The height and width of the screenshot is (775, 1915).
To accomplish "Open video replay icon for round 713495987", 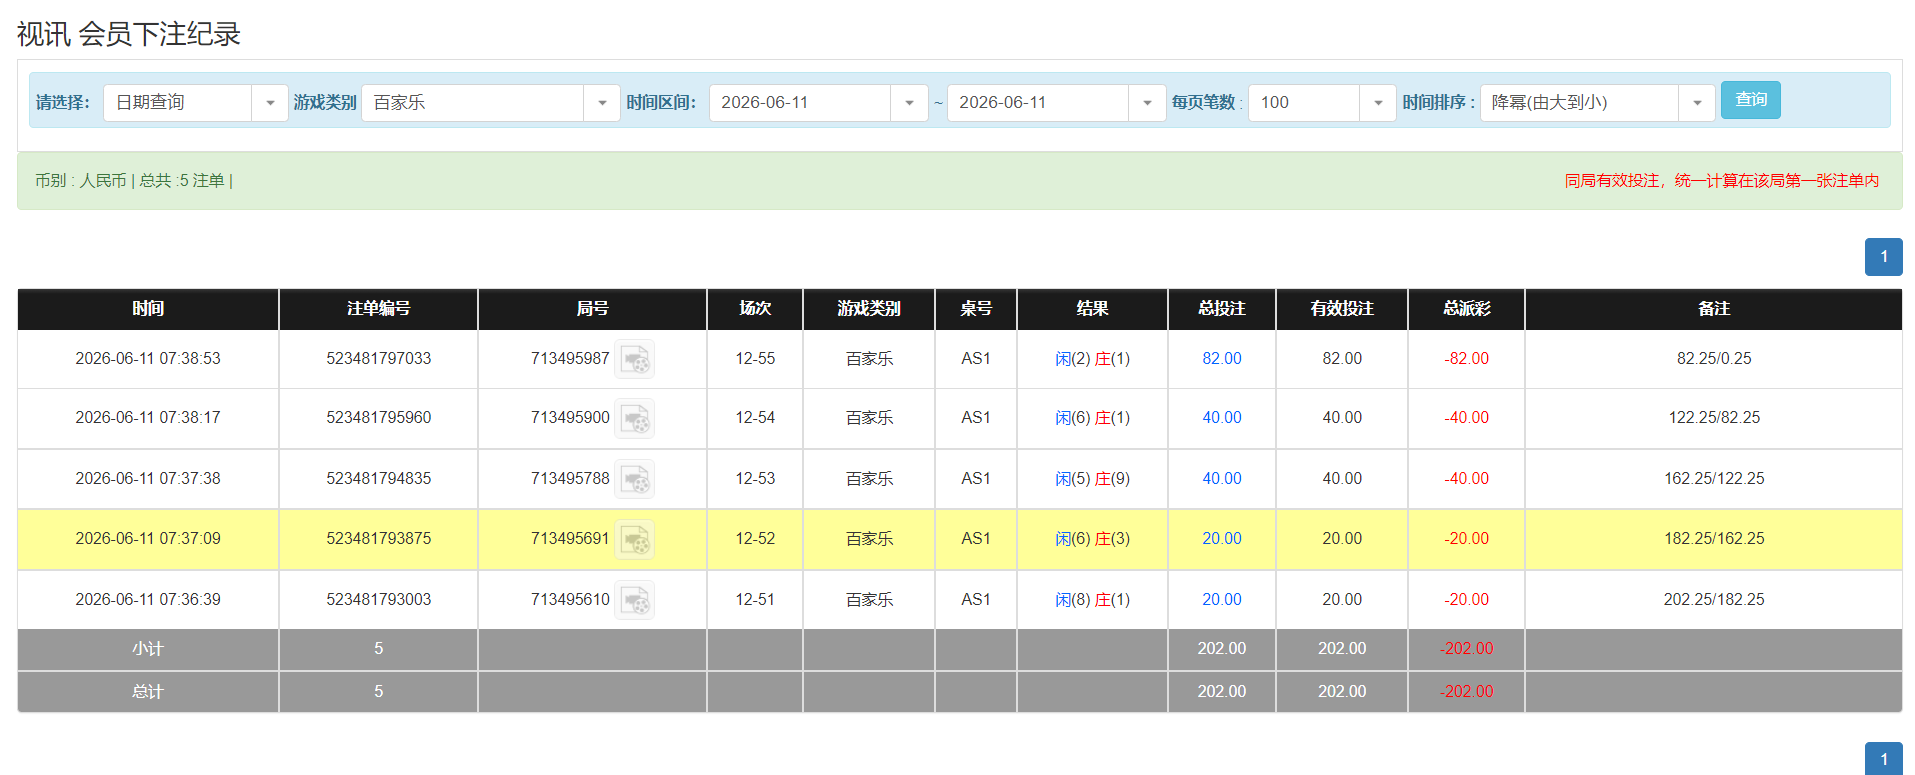I will (x=634, y=359).
